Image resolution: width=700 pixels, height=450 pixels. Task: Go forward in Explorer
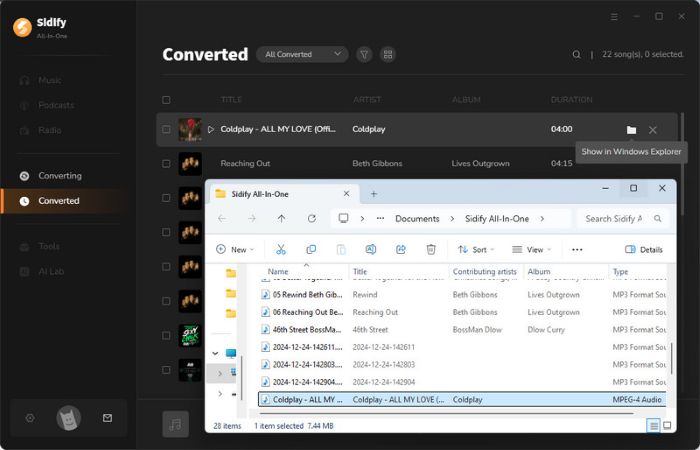tap(252, 219)
